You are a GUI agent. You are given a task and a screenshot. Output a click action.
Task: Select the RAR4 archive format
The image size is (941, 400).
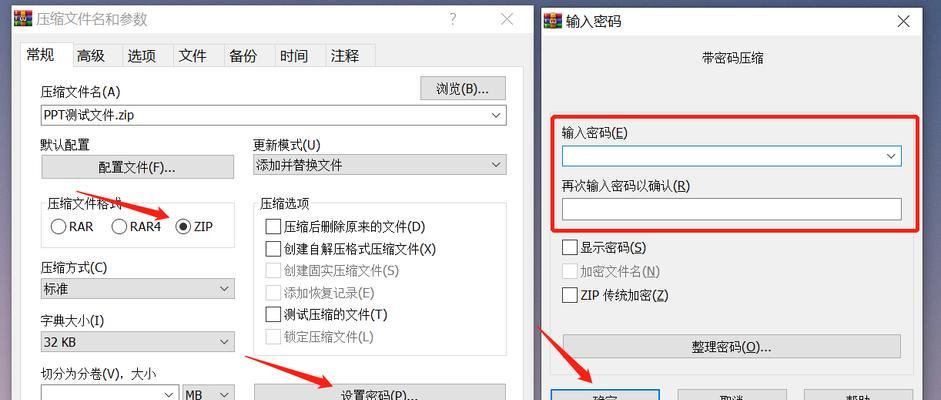coord(119,227)
